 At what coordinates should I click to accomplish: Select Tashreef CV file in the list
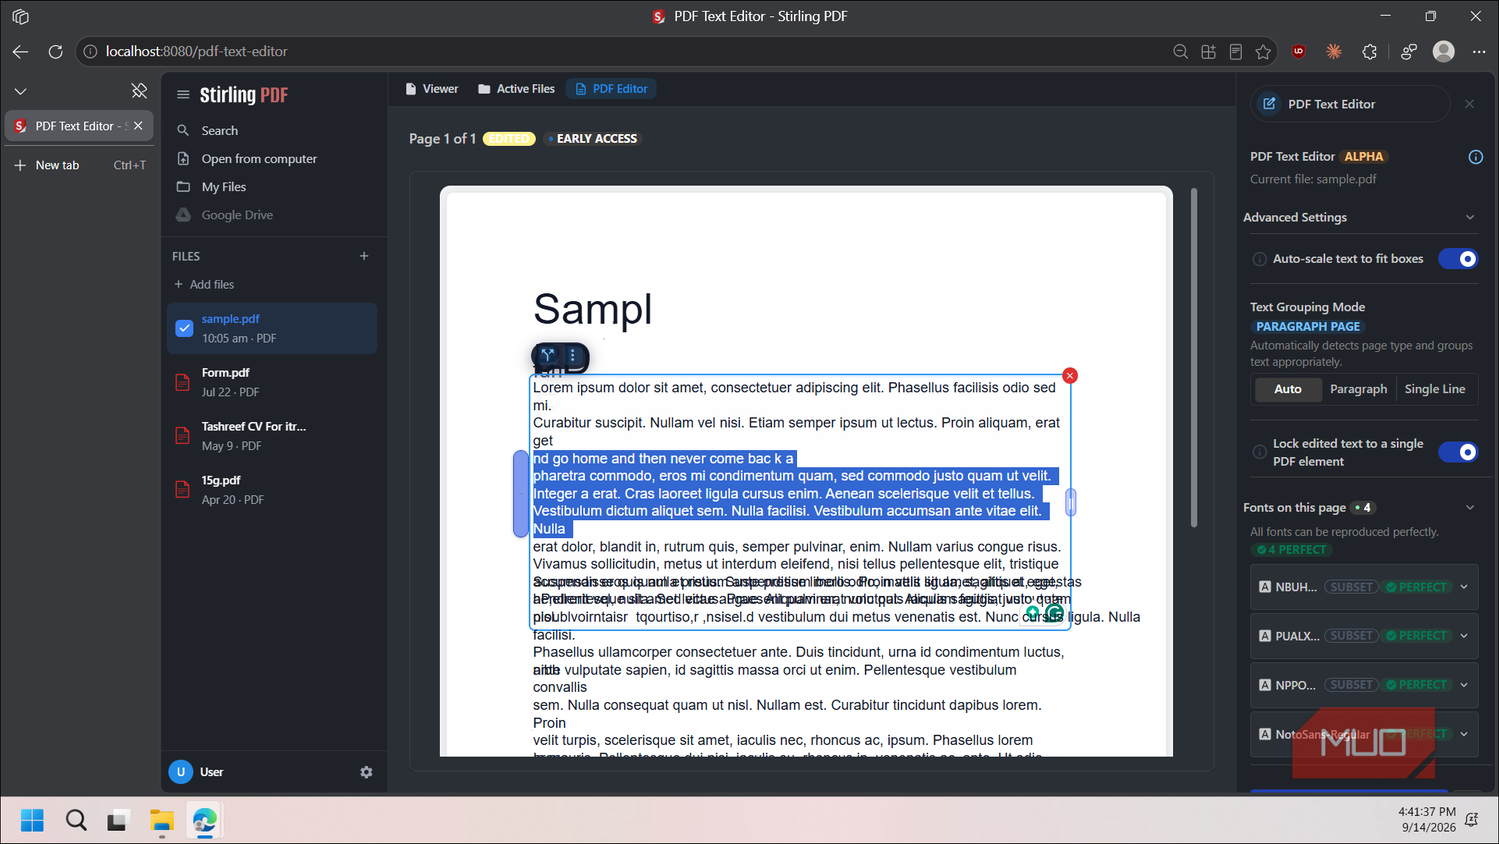pyautogui.click(x=272, y=436)
